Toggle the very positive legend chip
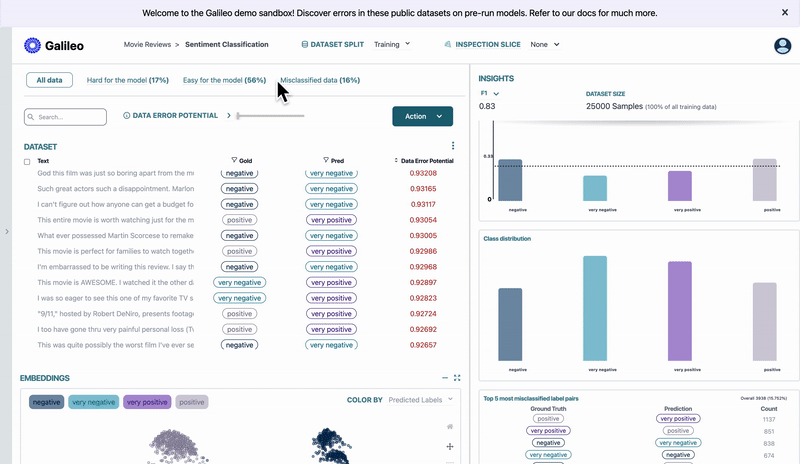 tap(147, 402)
